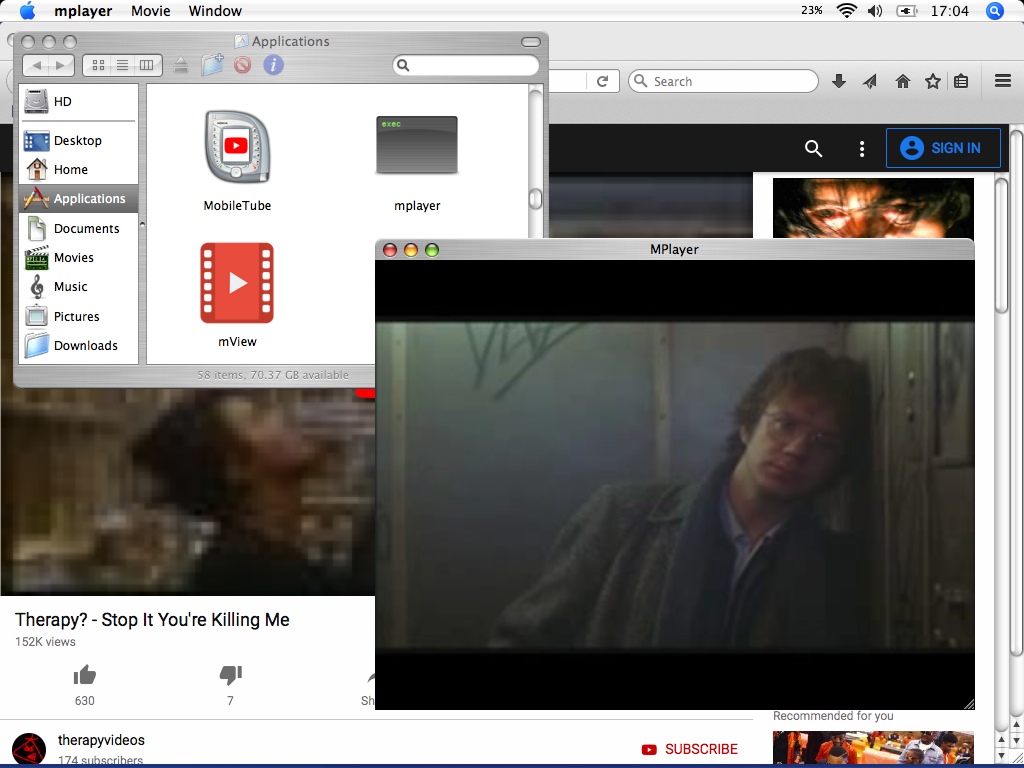Select Music in the sidebar
This screenshot has width=1024, height=768.
79,287
